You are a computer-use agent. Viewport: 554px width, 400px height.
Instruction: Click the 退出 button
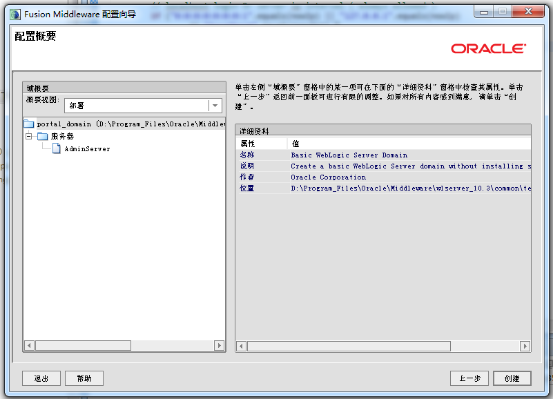(x=41, y=378)
